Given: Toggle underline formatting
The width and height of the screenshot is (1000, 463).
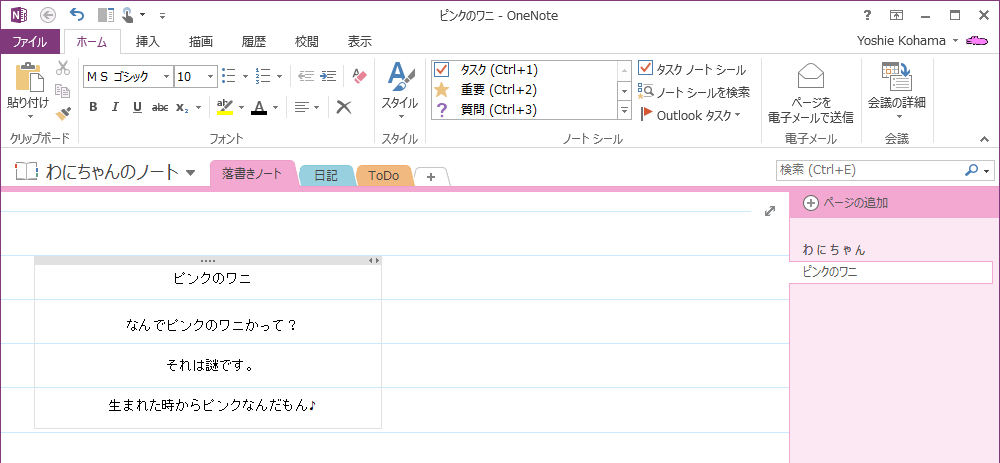Looking at the screenshot, I should (137, 107).
